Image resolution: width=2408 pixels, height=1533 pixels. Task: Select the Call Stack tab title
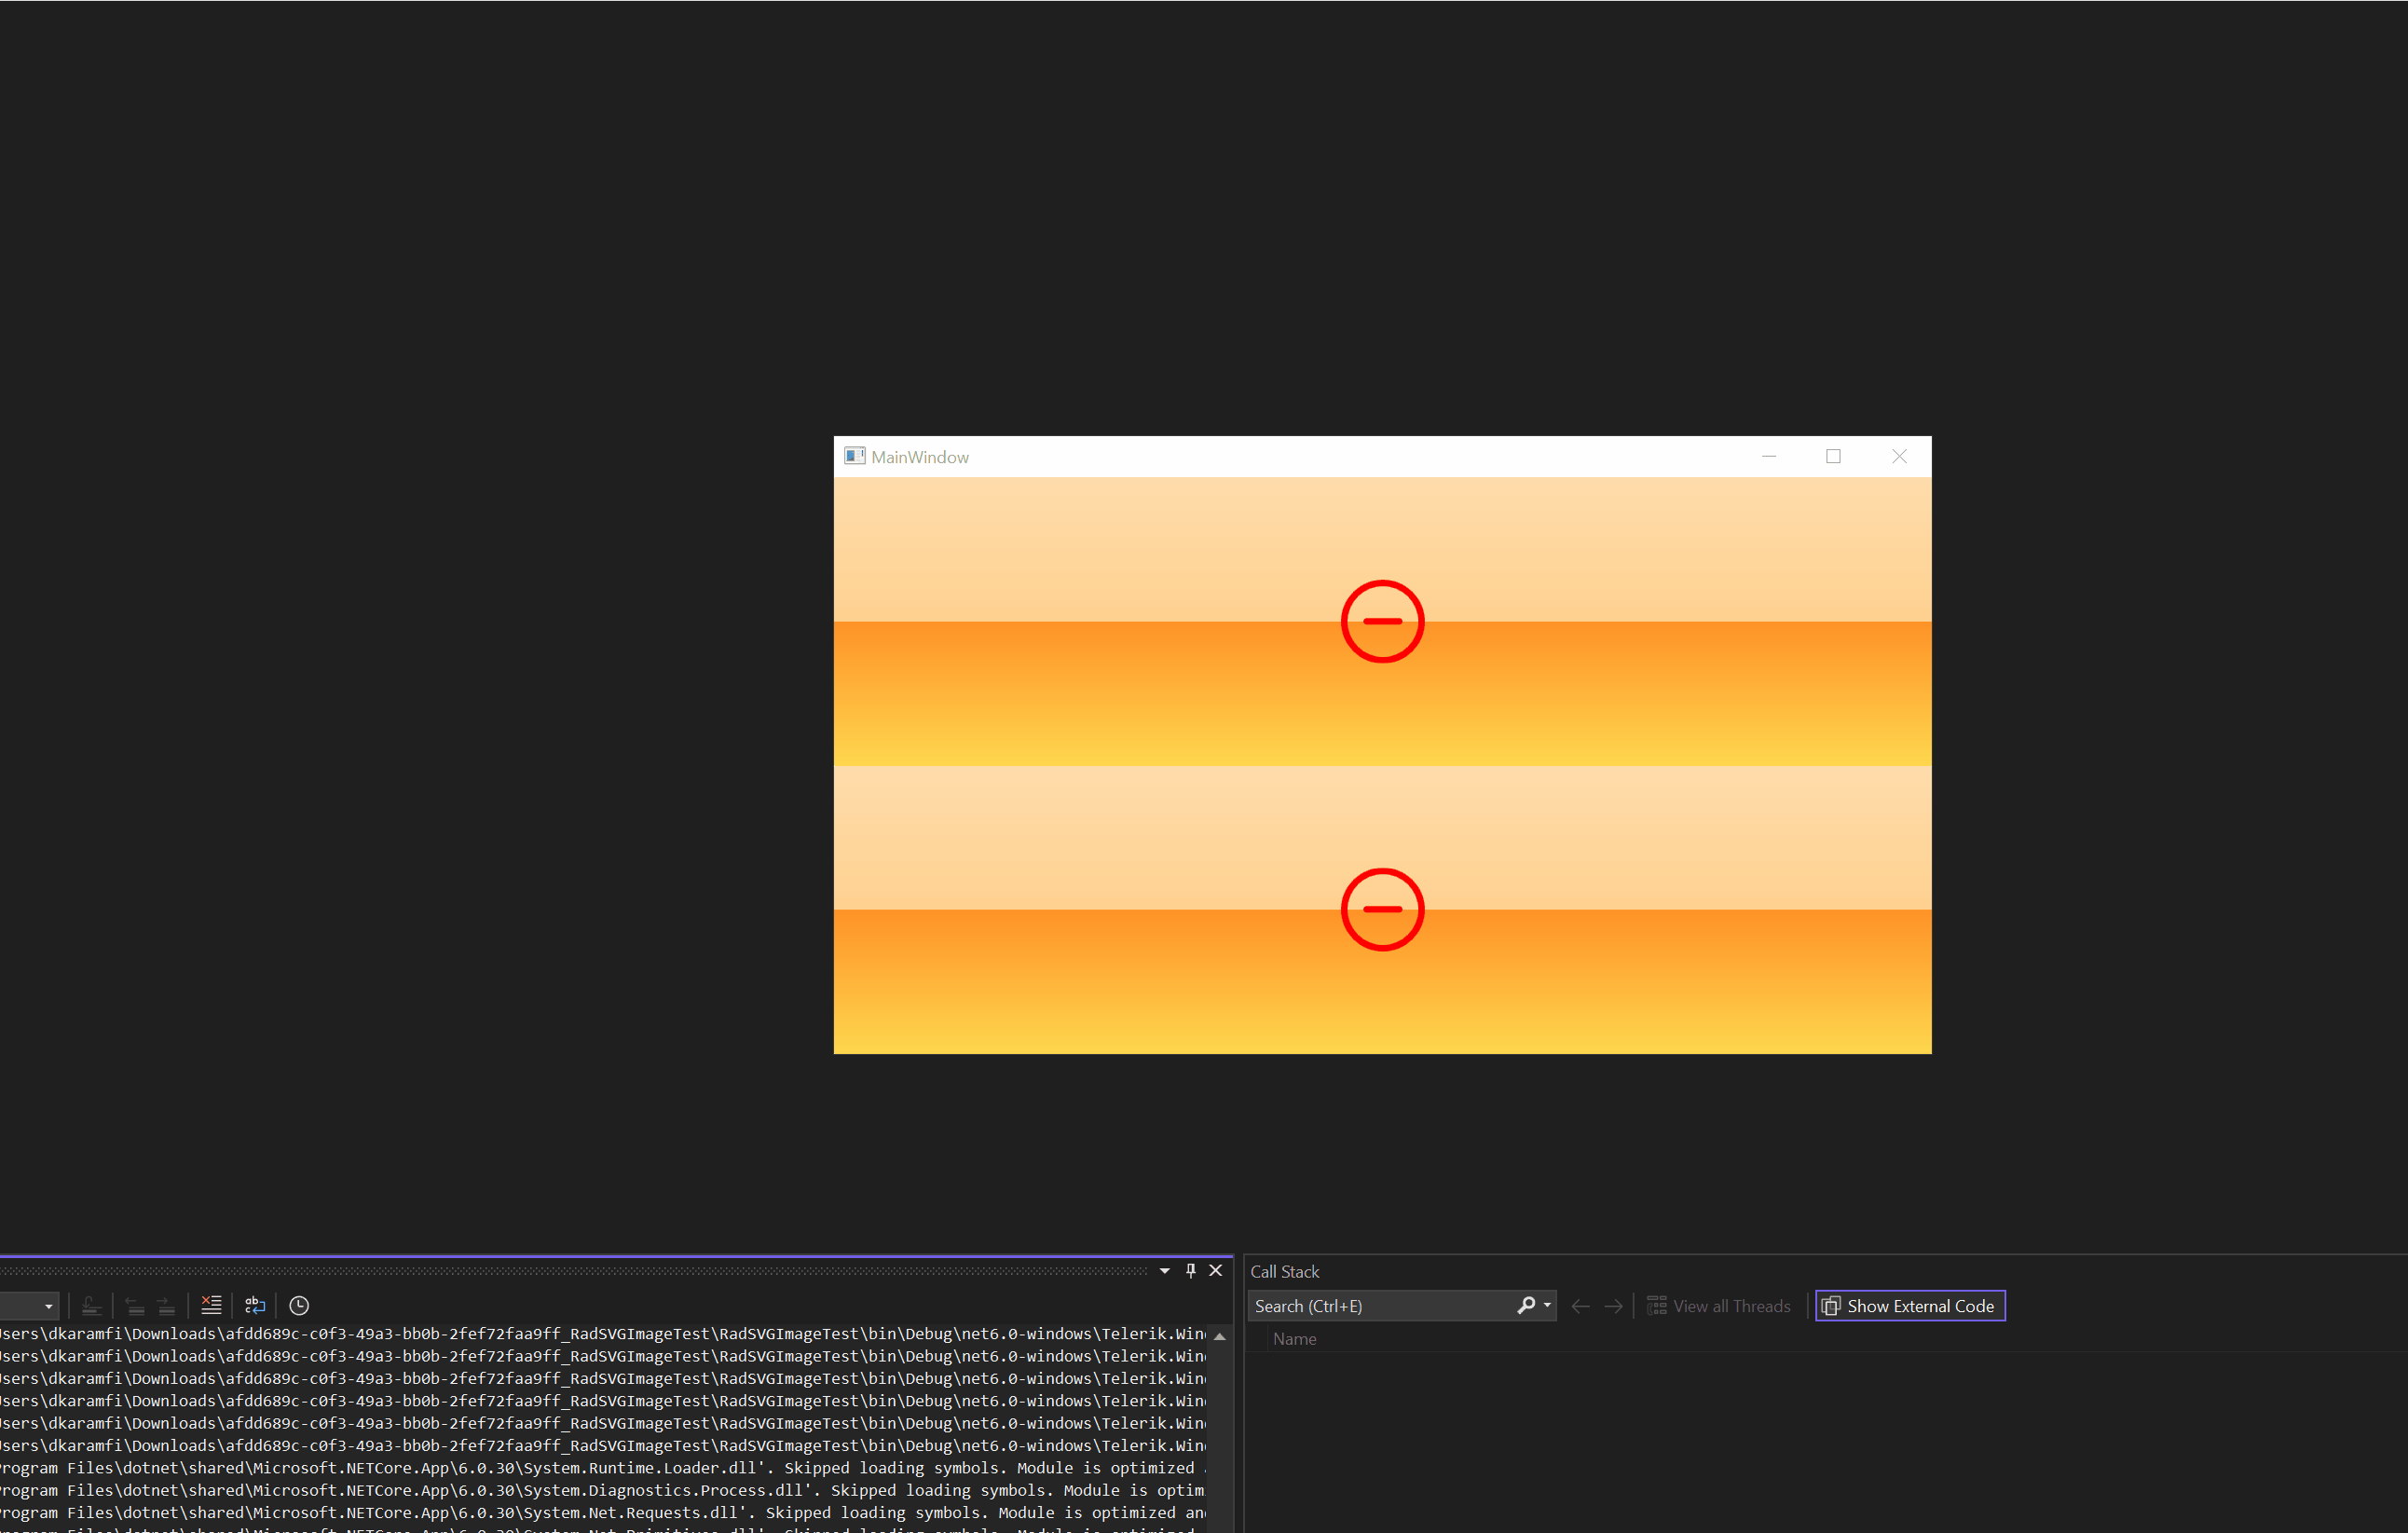pyautogui.click(x=1284, y=1271)
